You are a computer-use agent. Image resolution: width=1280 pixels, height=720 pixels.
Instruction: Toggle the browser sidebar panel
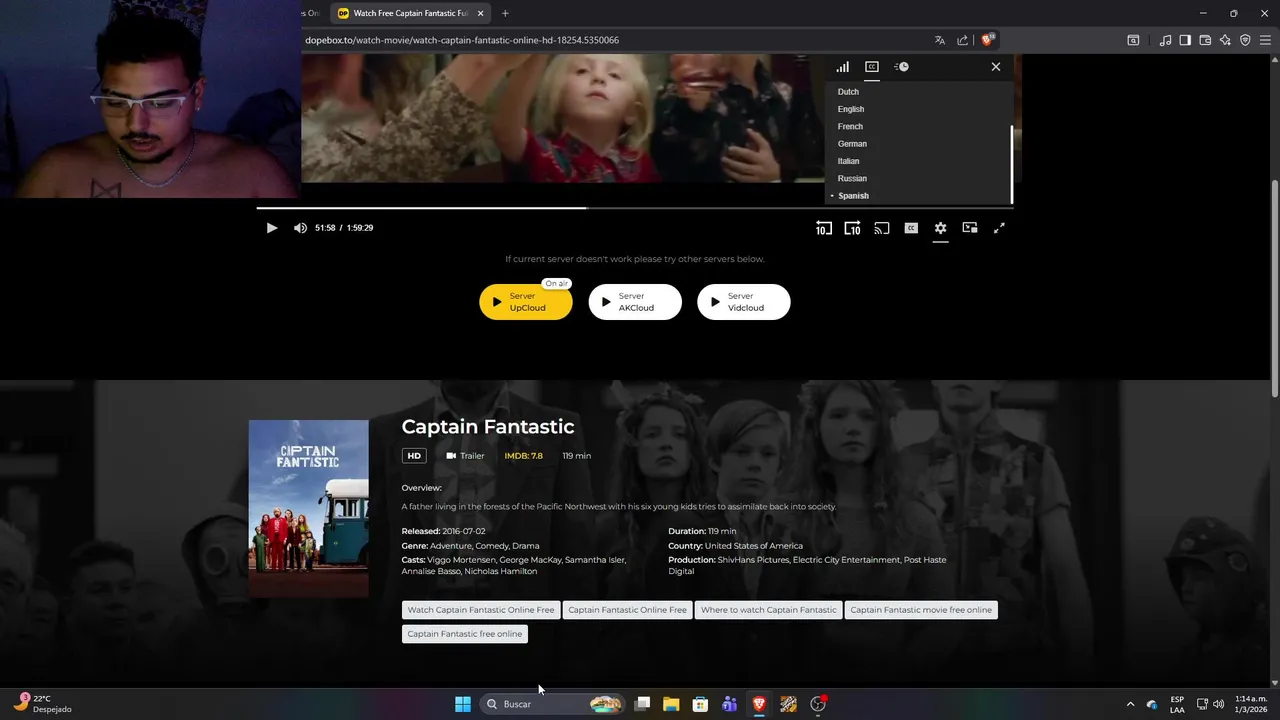[1185, 40]
